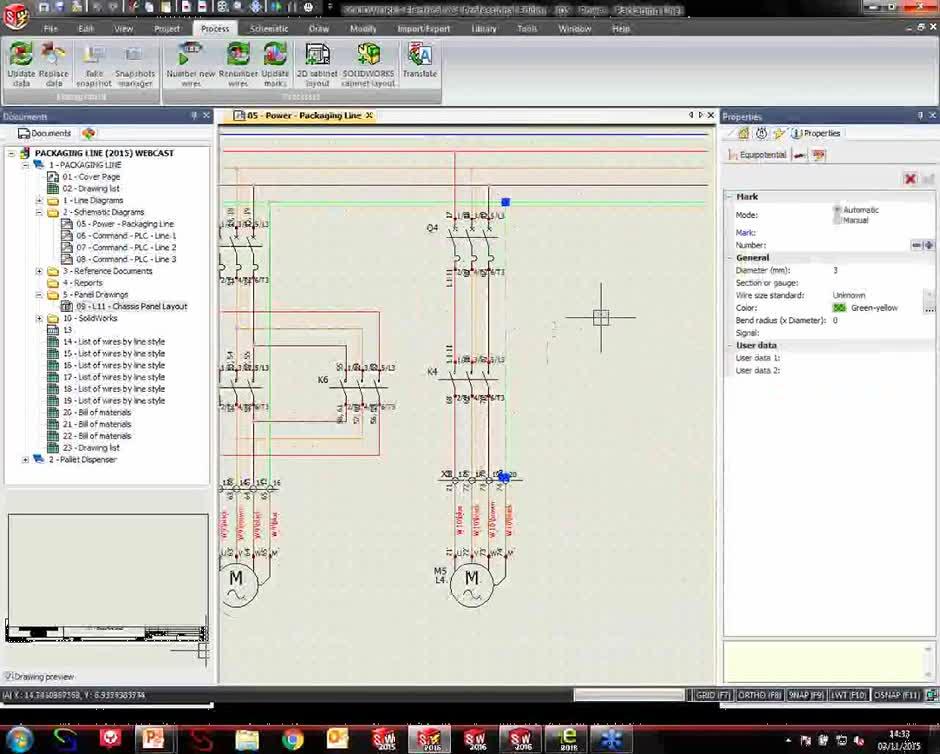Enable Manual mode for Mark
940x754 pixels.
tap(836, 218)
